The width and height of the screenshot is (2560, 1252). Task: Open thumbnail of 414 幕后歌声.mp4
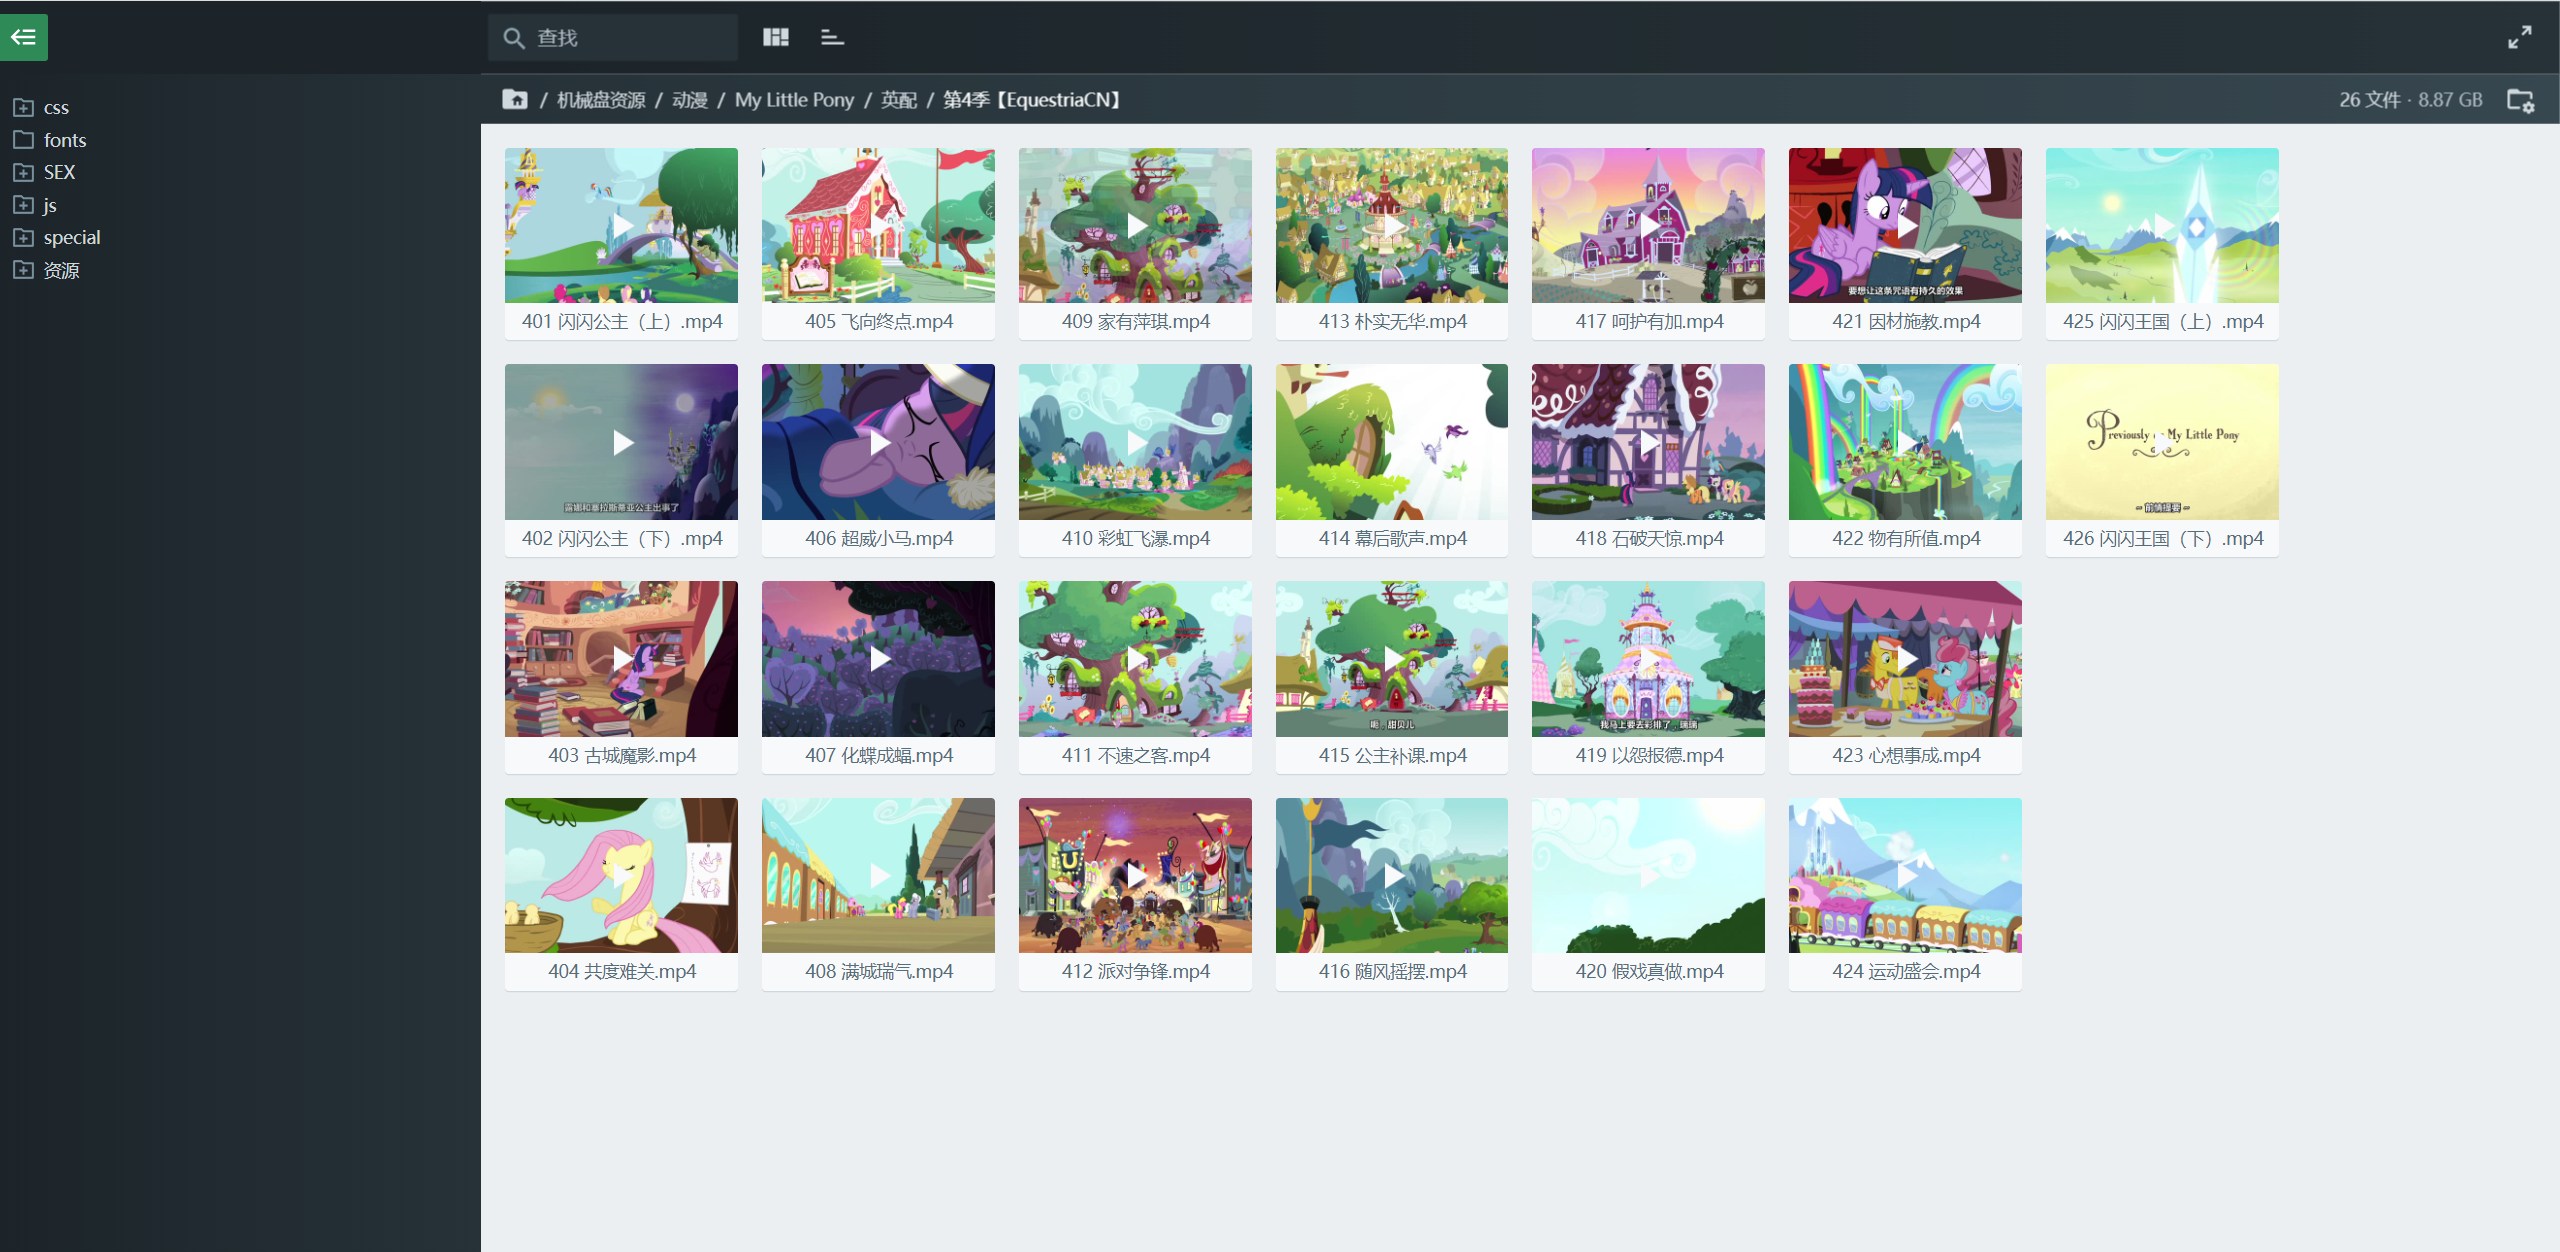(1392, 442)
